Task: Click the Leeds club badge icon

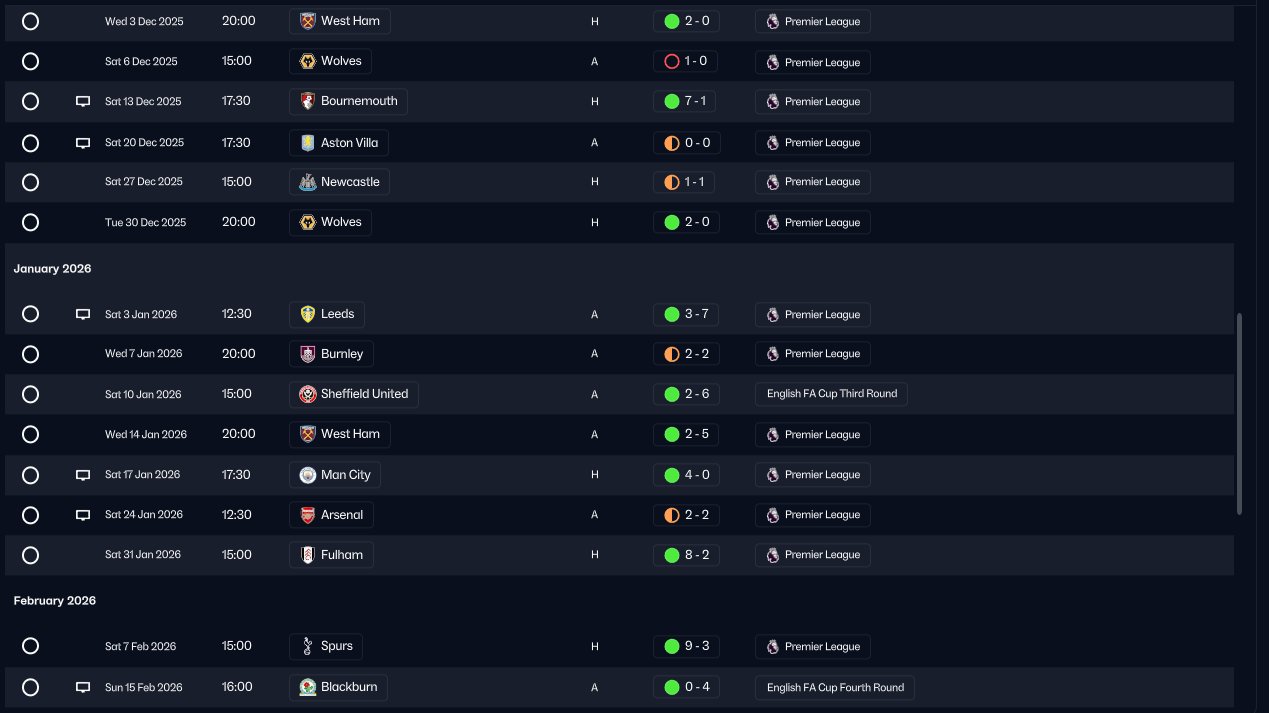Action: (307, 314)
